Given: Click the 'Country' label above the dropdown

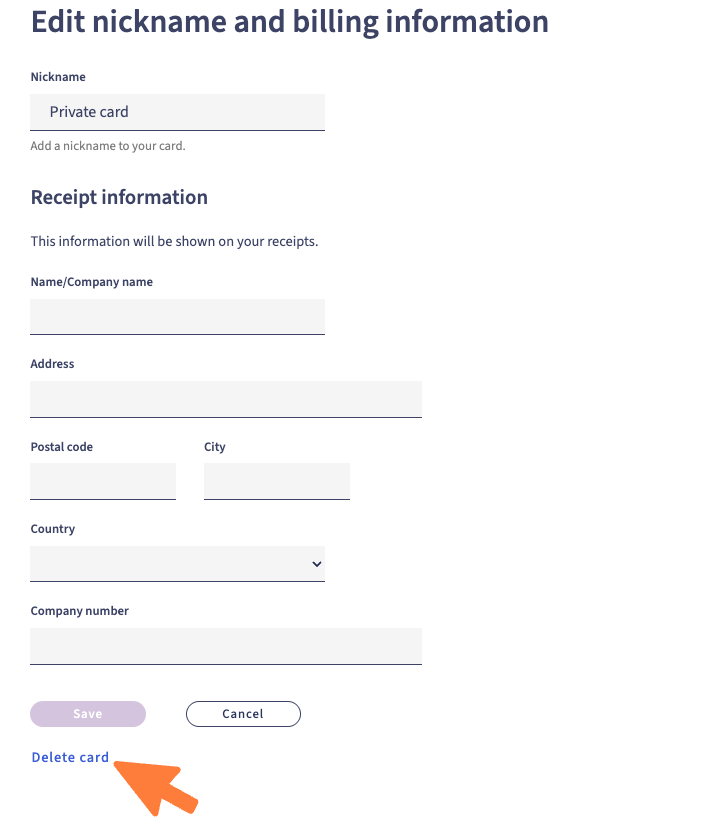Looking at the screenshot, I should [53, 529].
